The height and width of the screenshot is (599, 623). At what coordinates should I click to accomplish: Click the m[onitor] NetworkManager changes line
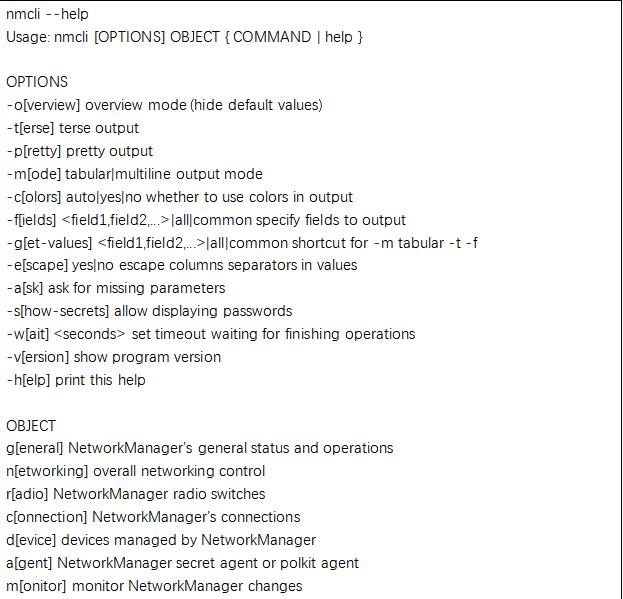(x=154, y=586)
